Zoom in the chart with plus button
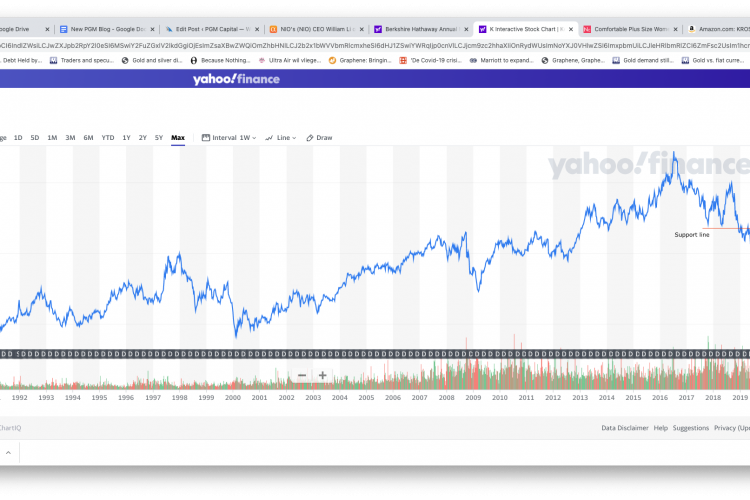 [322, 376]
